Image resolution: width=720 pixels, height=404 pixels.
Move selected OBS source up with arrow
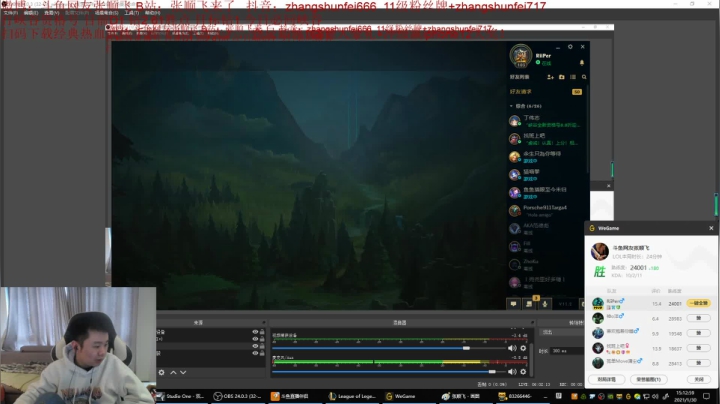(x=173, y=372)
